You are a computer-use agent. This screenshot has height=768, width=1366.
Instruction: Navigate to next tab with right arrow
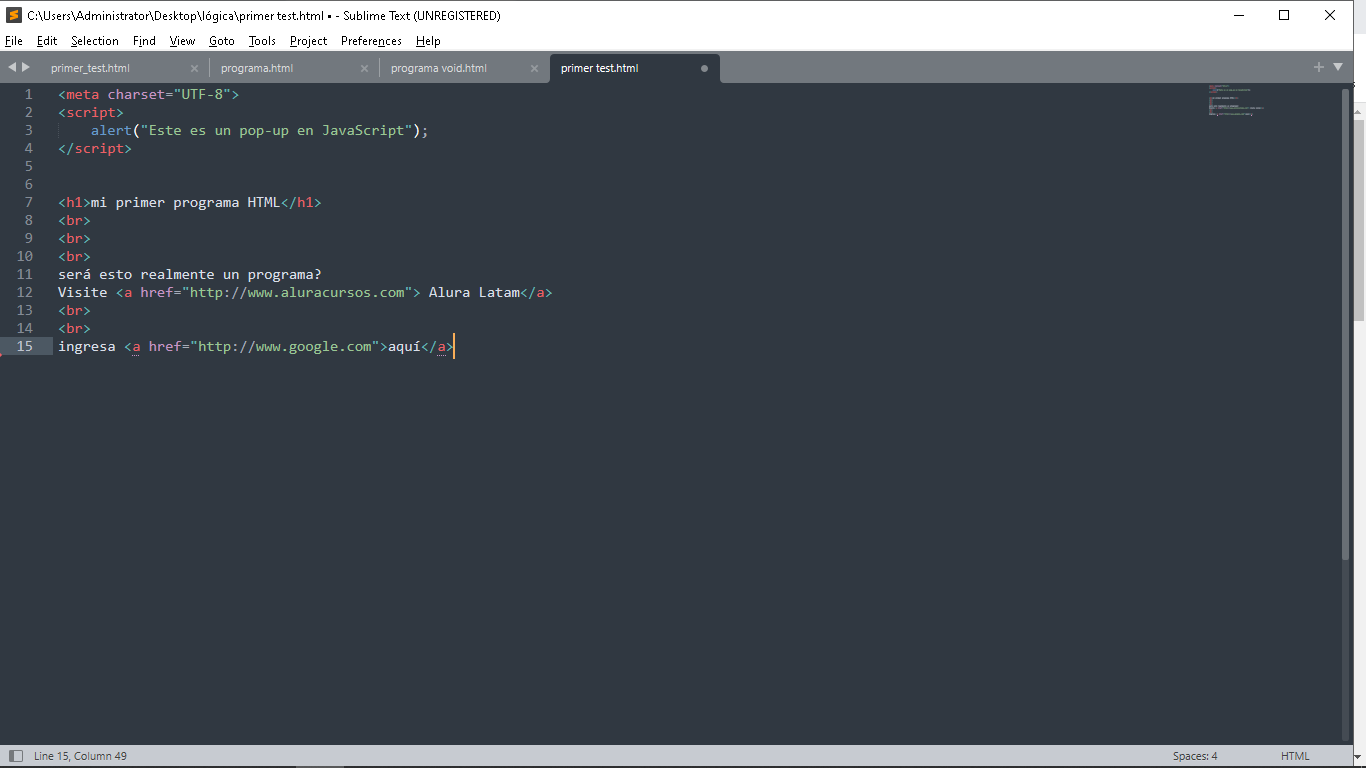pos(26,67)
